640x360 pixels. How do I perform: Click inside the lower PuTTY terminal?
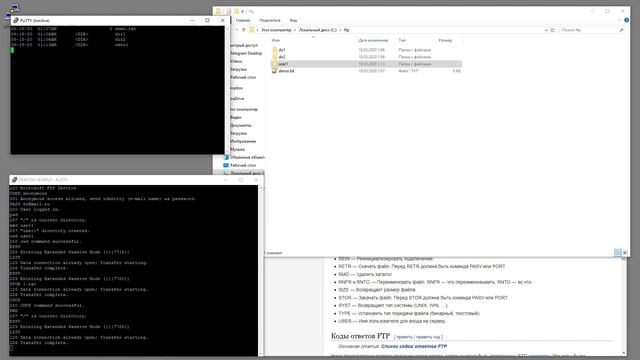133,270
